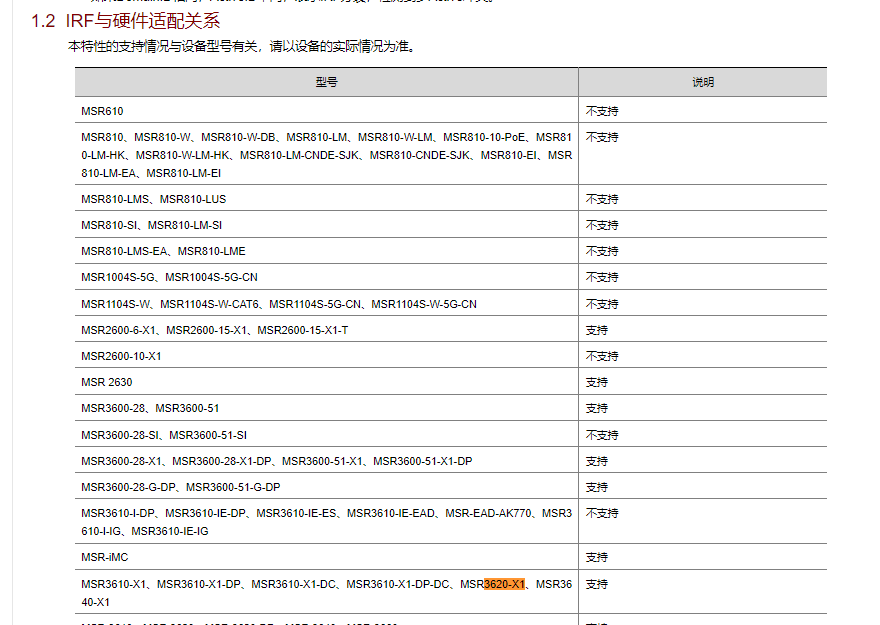Click '不支持' in the MSR3600-28-SI row
This screenshot has height=625, width=880.
[602, 435]
